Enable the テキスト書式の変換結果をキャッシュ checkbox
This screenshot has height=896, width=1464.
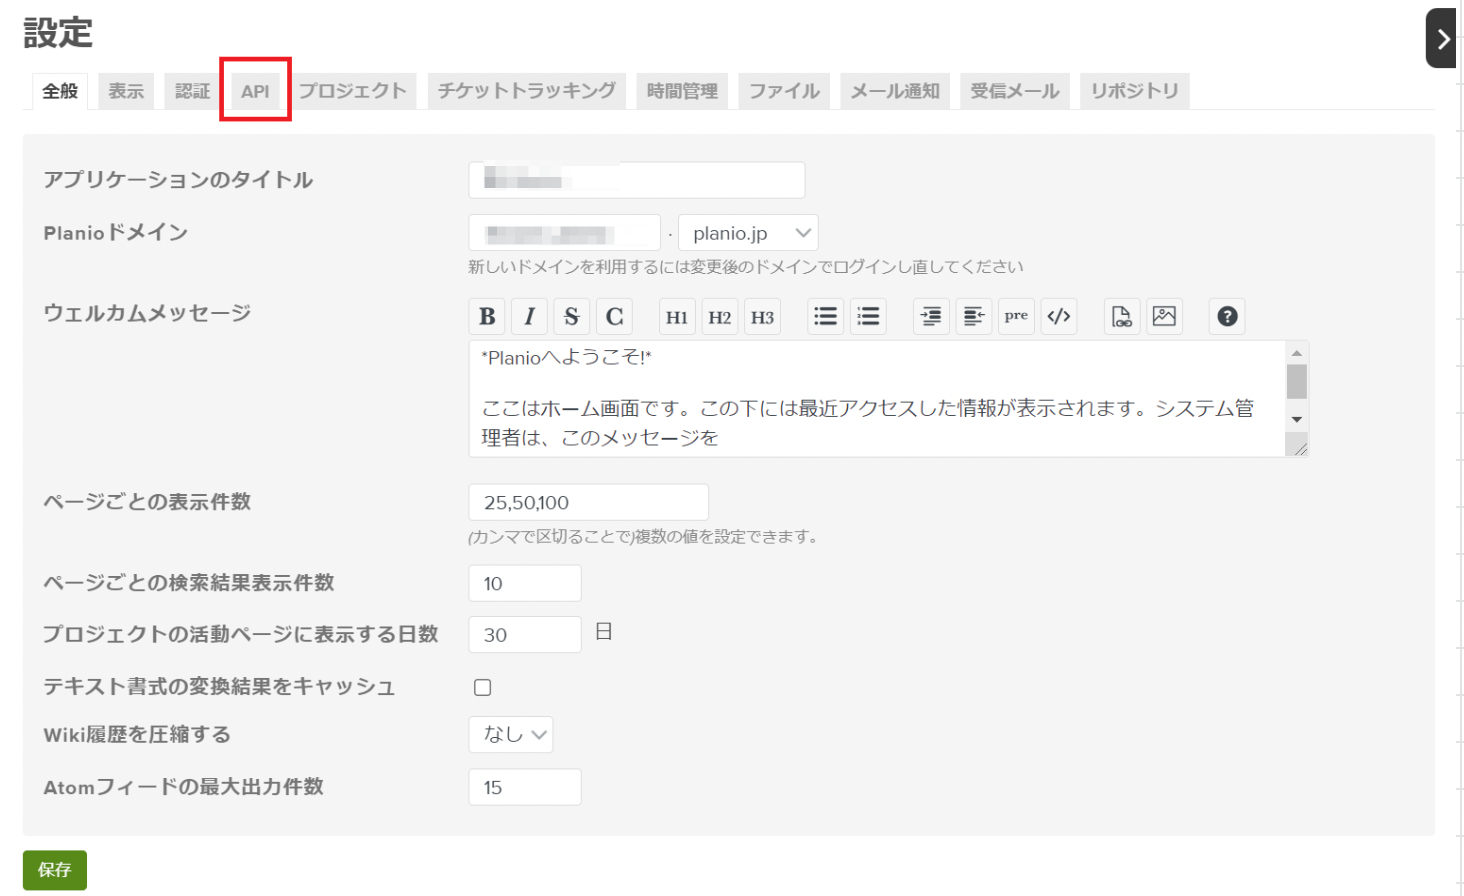(483, 687)
